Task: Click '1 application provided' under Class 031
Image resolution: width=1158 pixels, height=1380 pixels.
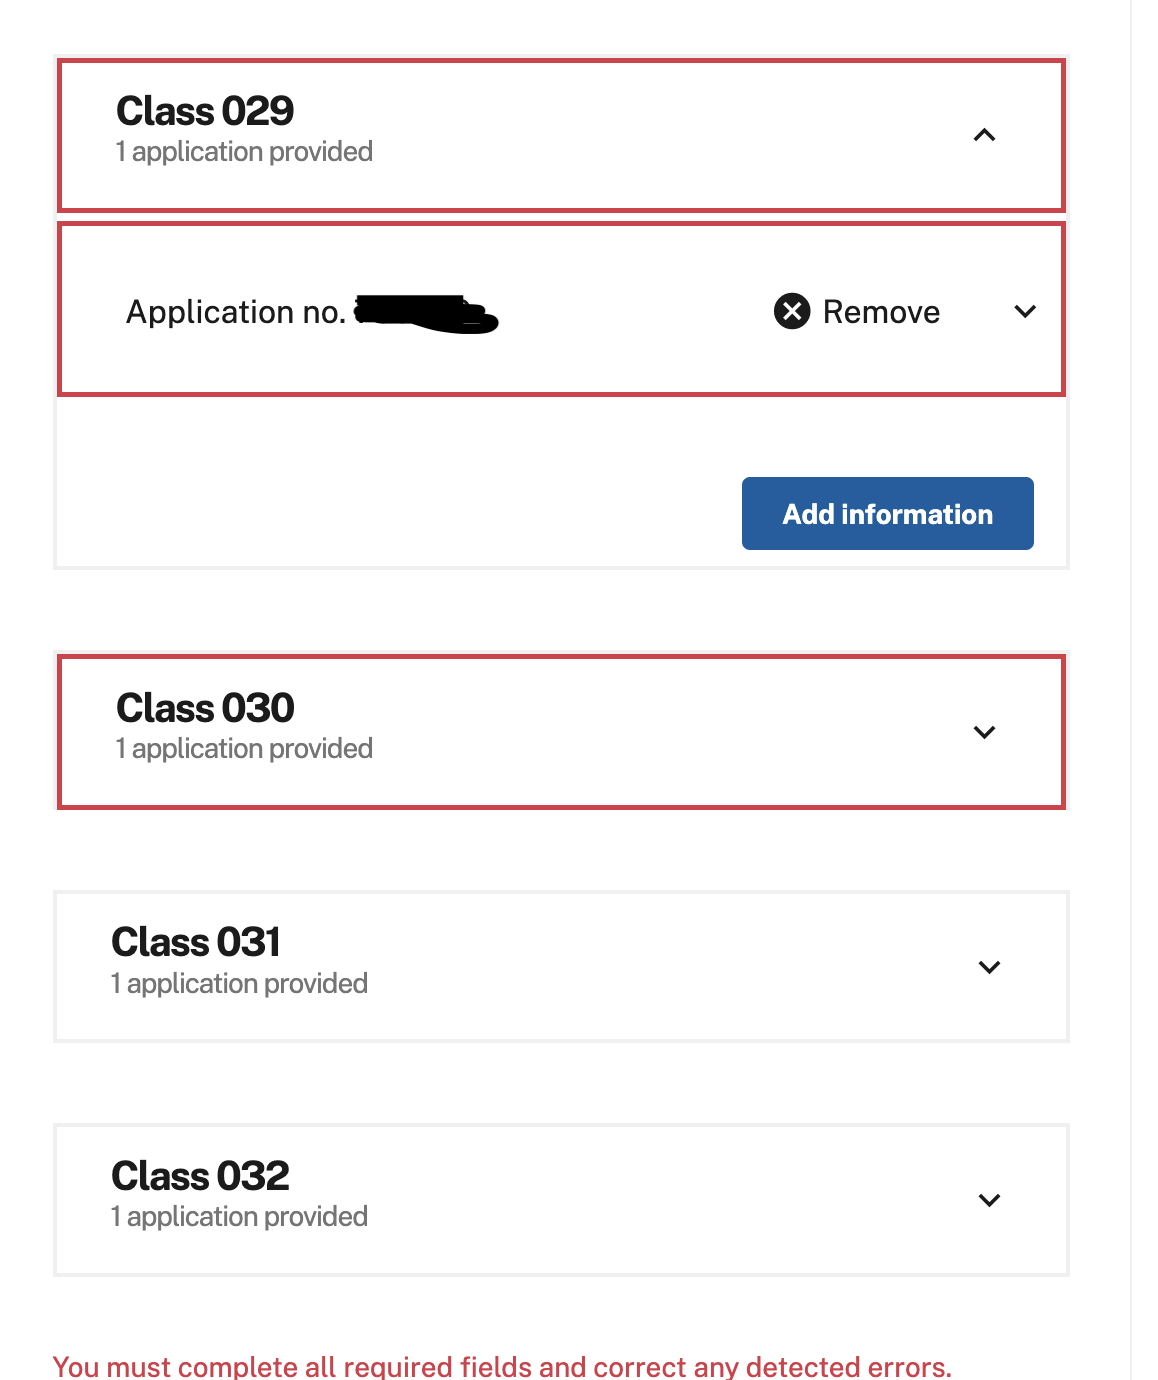Action: (x=240, y=984)
